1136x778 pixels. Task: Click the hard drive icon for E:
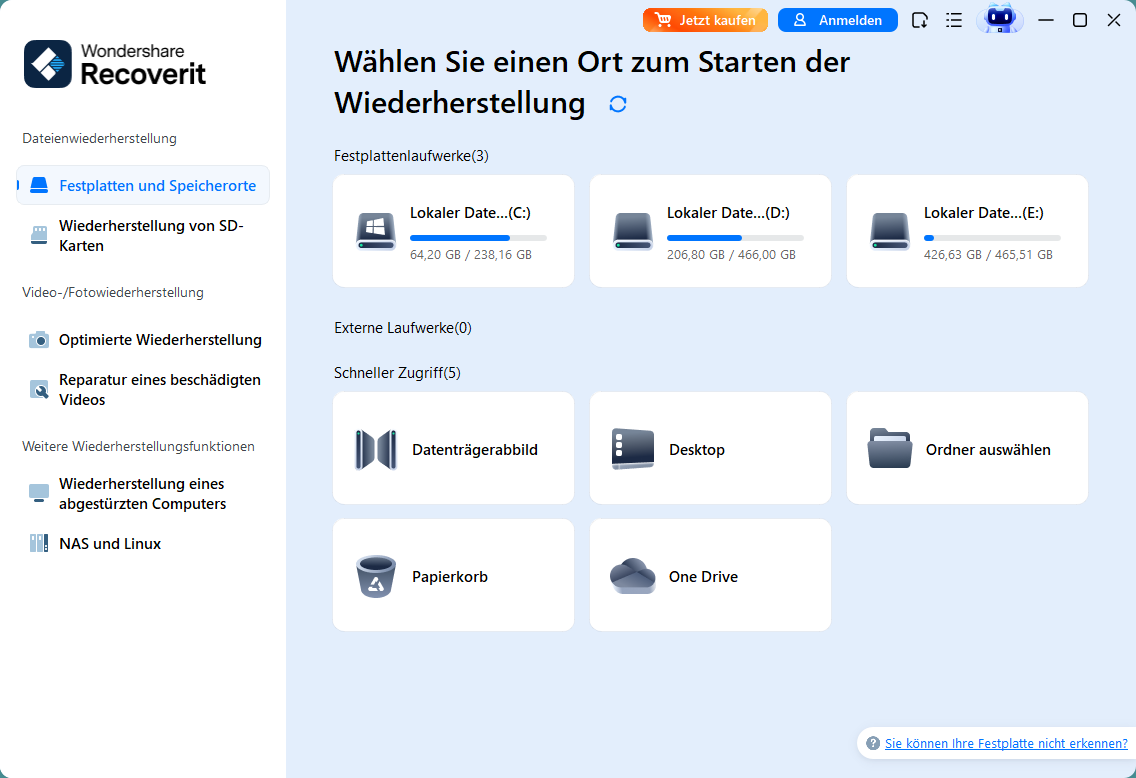coord(889,231)
